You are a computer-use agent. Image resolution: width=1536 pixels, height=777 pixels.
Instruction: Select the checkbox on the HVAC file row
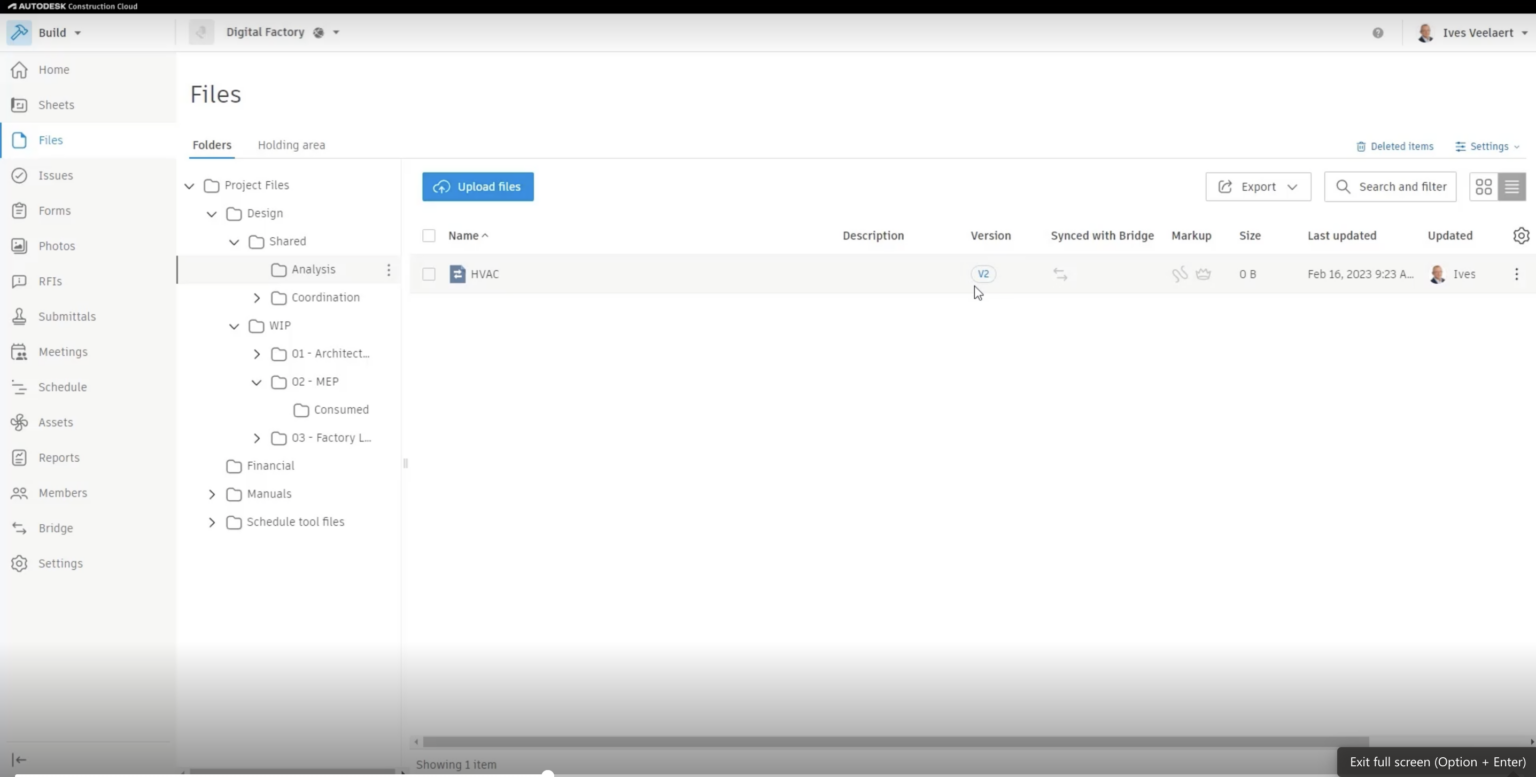[428, 273]
